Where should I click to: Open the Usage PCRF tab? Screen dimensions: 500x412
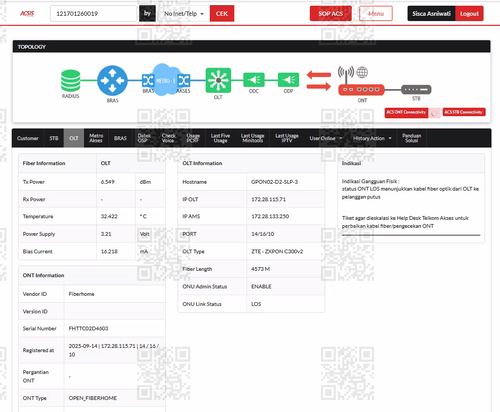(x=193, y=138)
